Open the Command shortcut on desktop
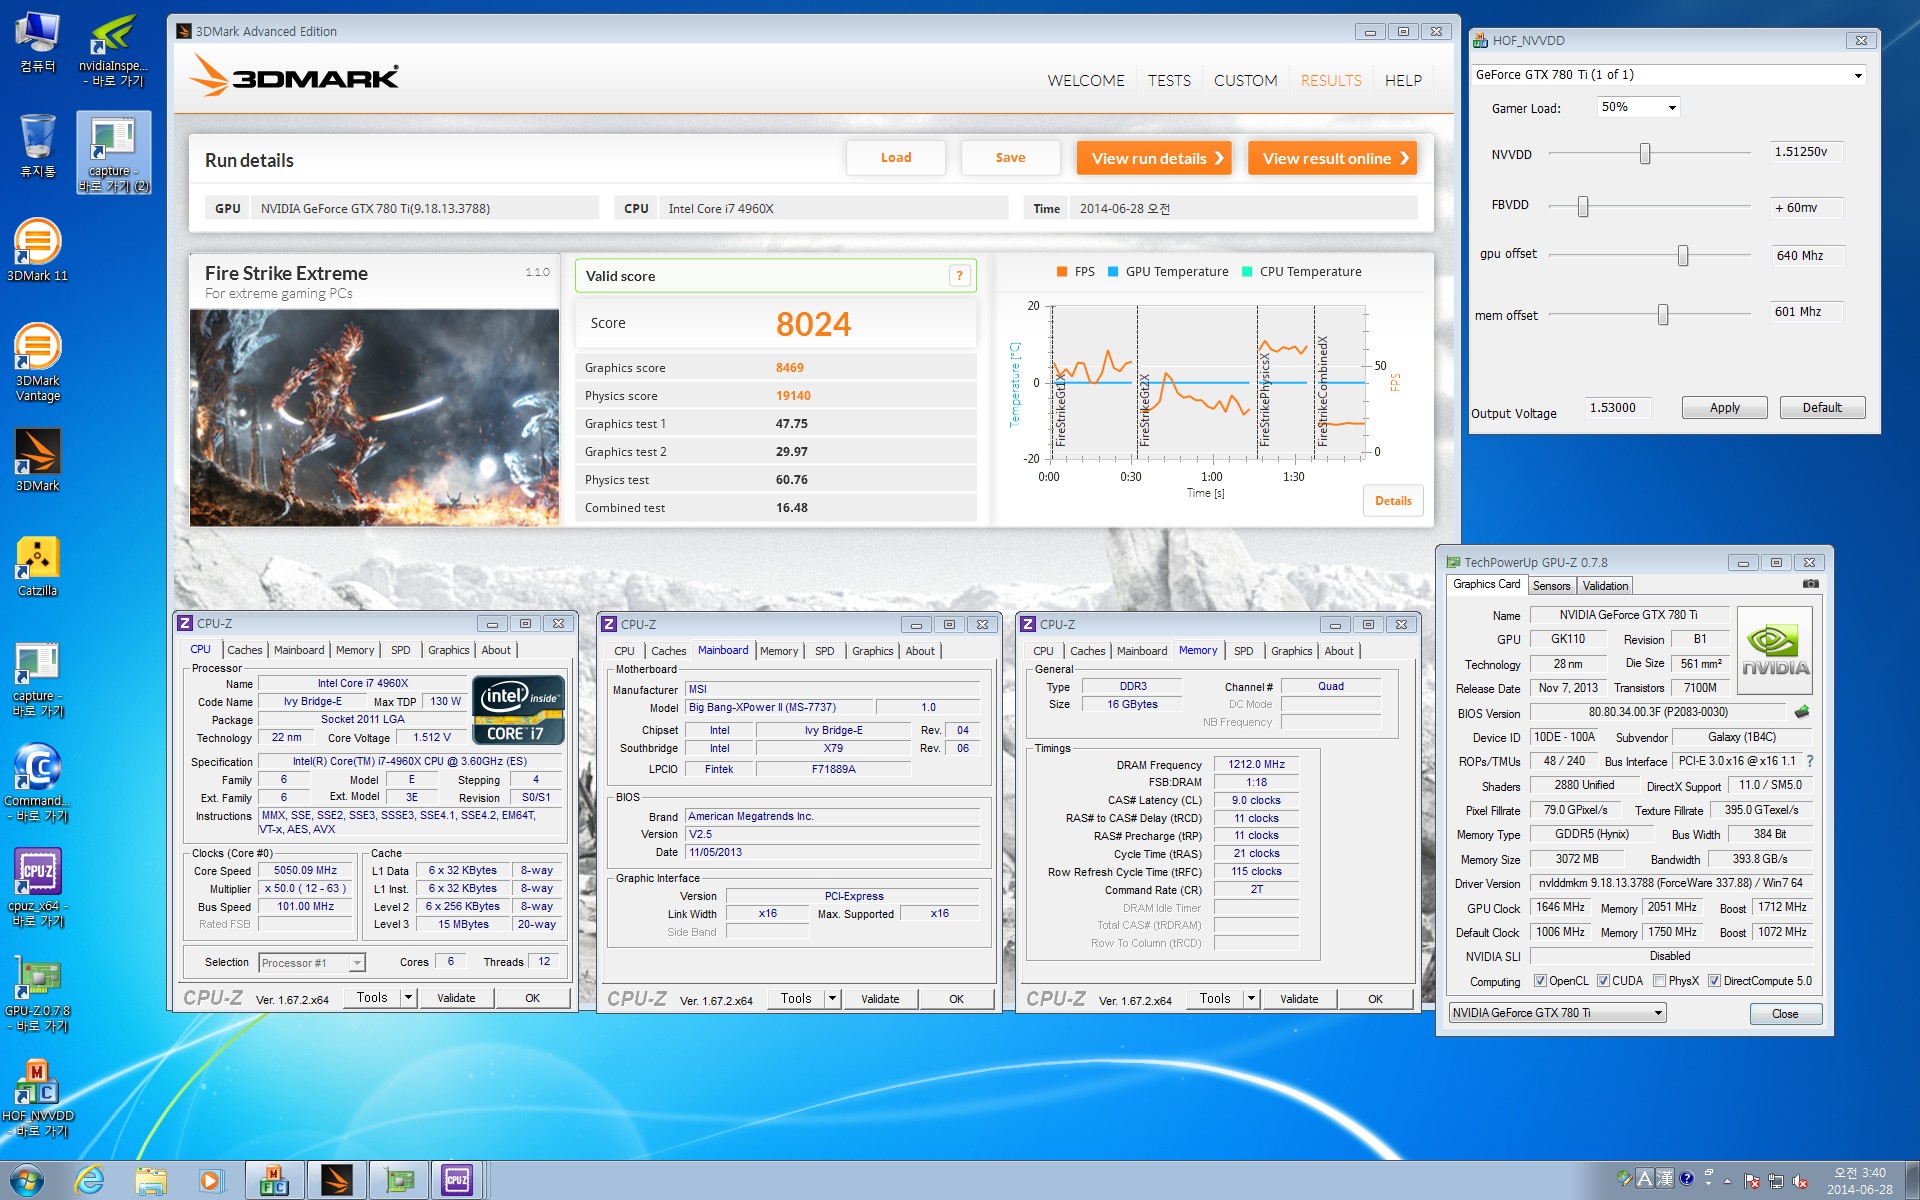Screen dimensions: 1920x1200 pyautogui.click(x=37, y=783)
